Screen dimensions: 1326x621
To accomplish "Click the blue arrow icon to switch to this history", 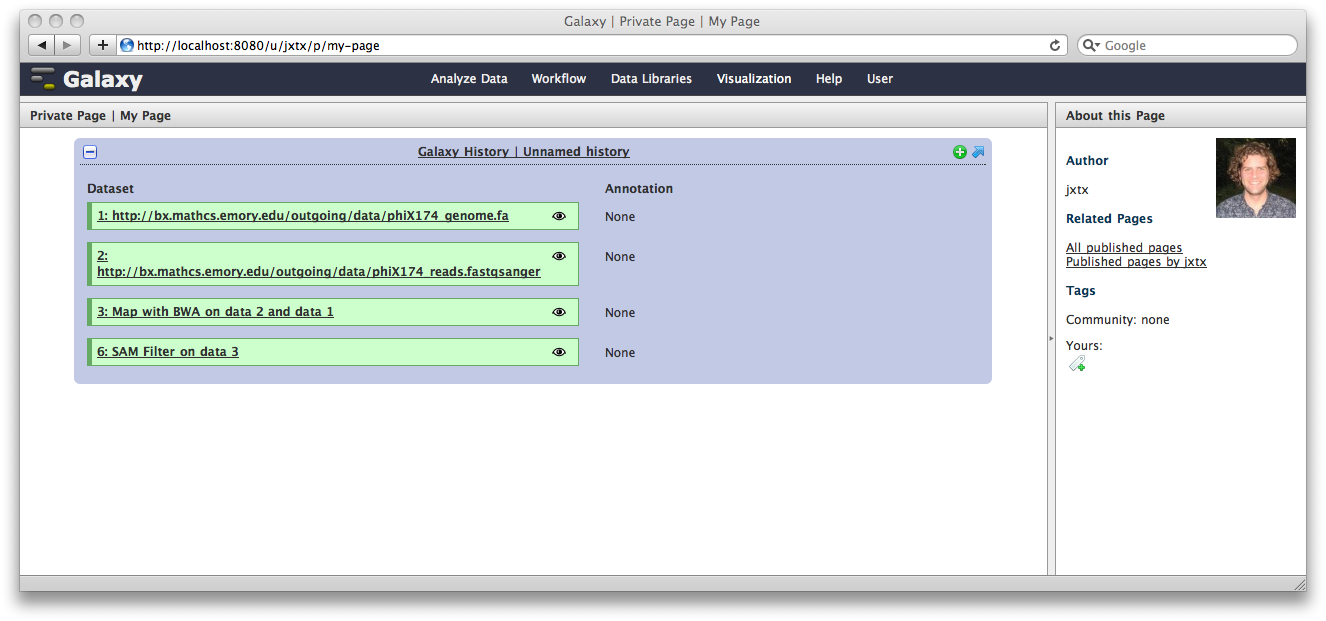I will click(x=977, y=152).
